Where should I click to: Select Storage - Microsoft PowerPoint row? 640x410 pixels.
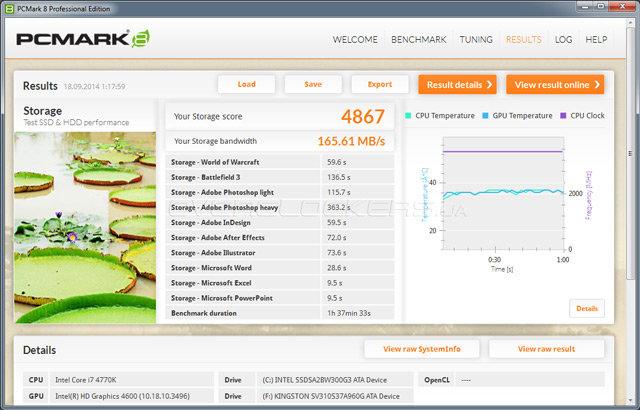point(280,298)
